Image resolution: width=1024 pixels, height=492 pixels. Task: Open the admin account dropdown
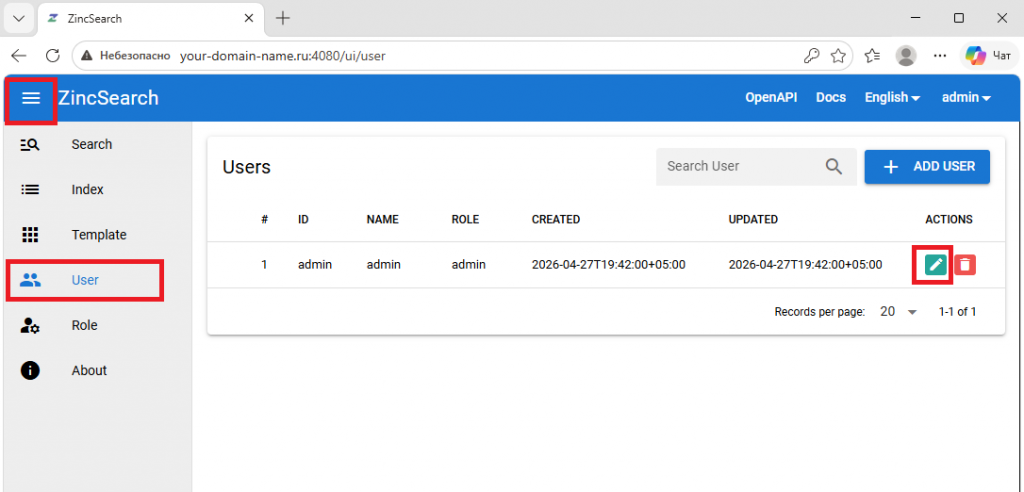coord(966,97)
